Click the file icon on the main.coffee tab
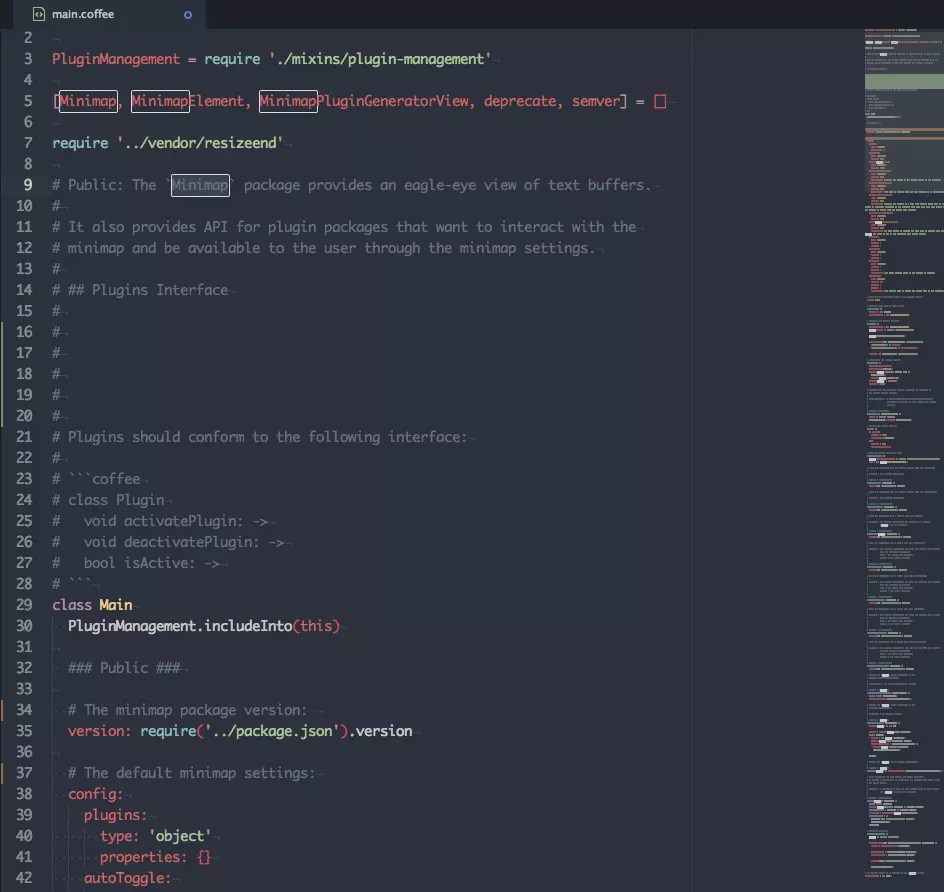 coord(37,15)
